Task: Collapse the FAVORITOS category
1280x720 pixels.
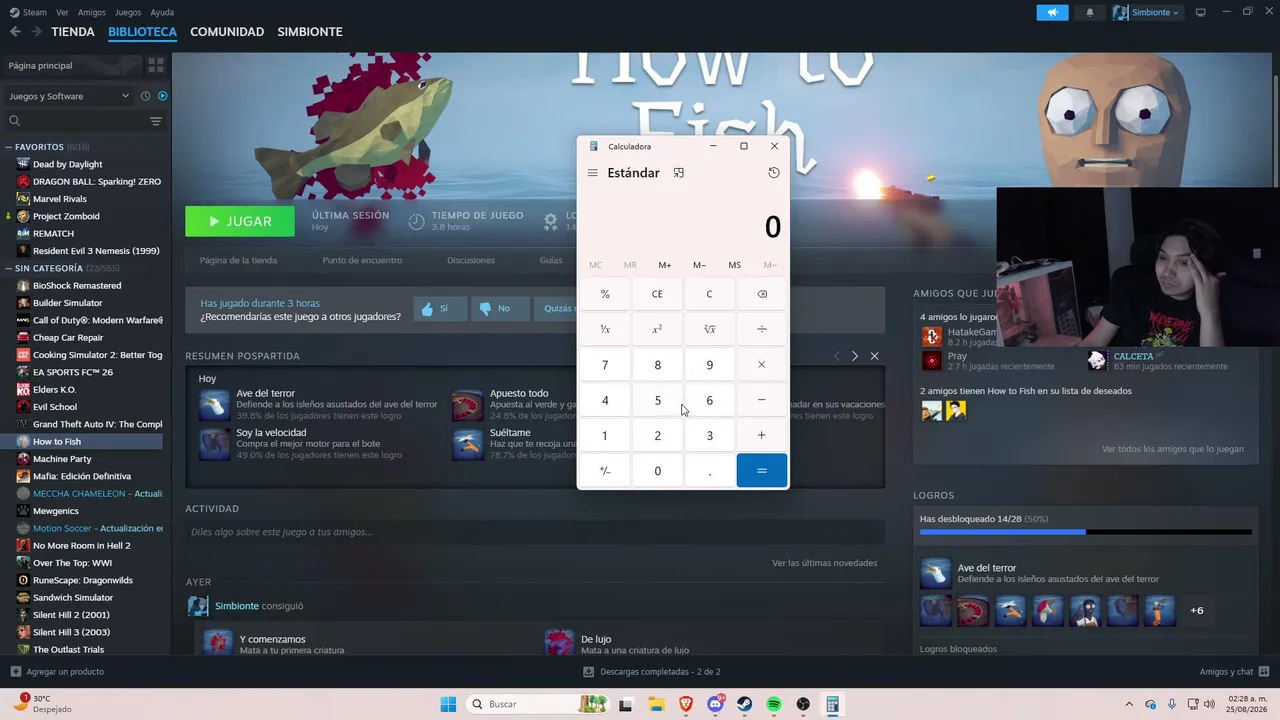Action: (9, 147)
